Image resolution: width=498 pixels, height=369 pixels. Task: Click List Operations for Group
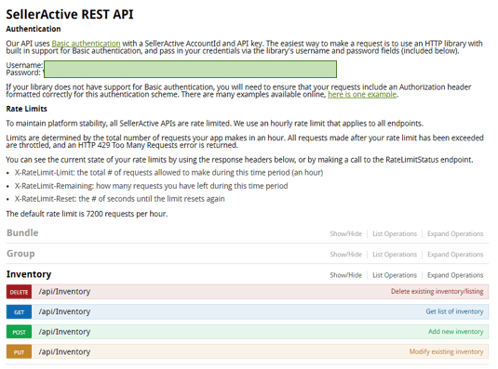(x=395, y=254)
